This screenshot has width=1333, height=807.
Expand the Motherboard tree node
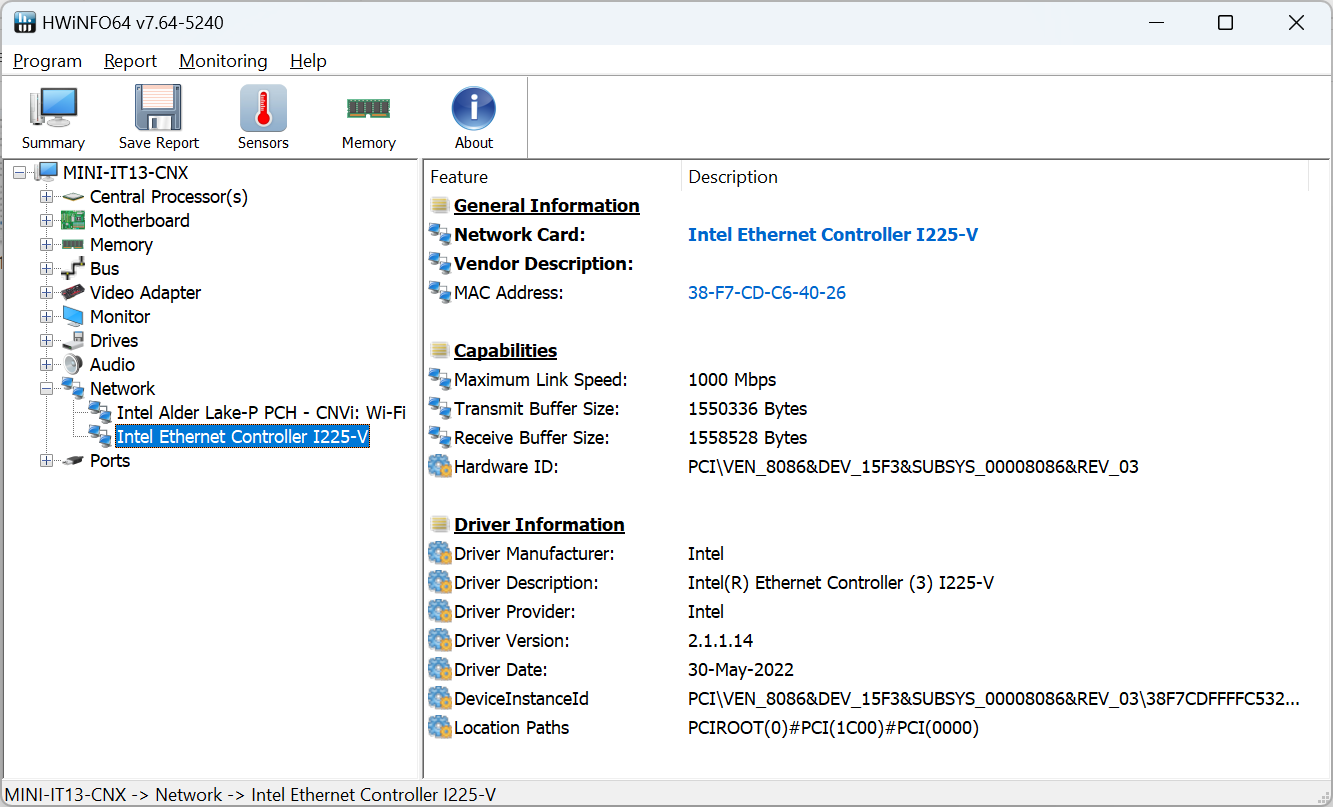(x=46, y=220)
